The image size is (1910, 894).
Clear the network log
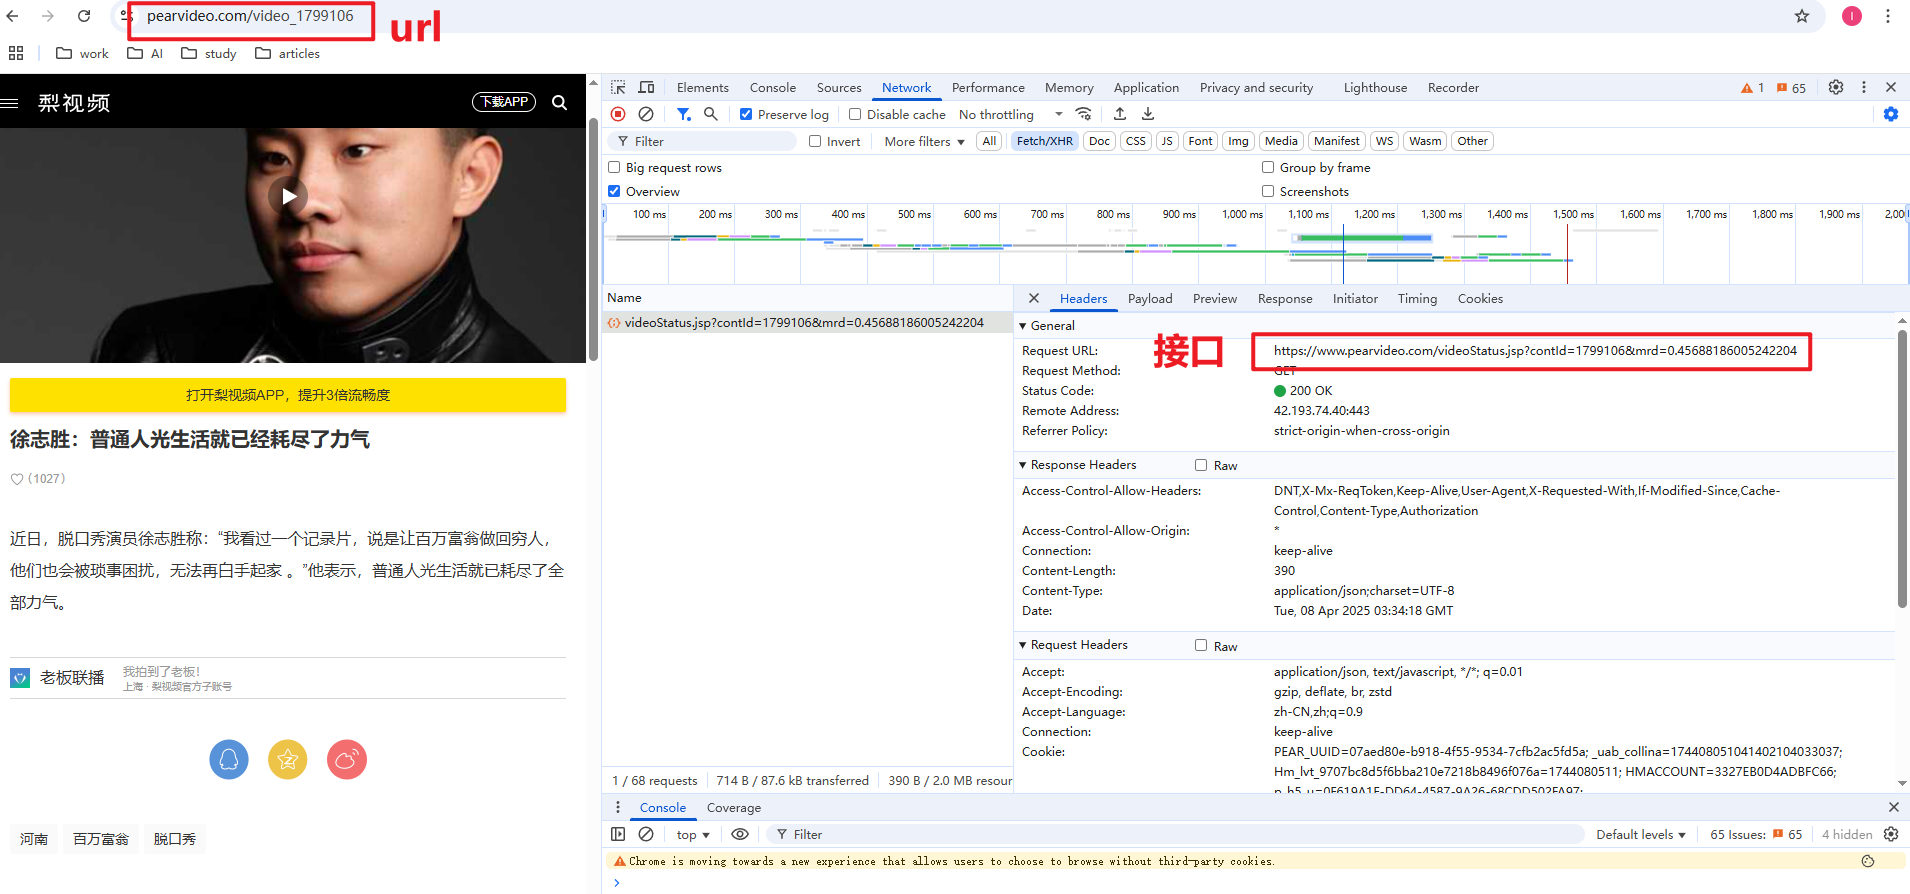tap(646, 114)
